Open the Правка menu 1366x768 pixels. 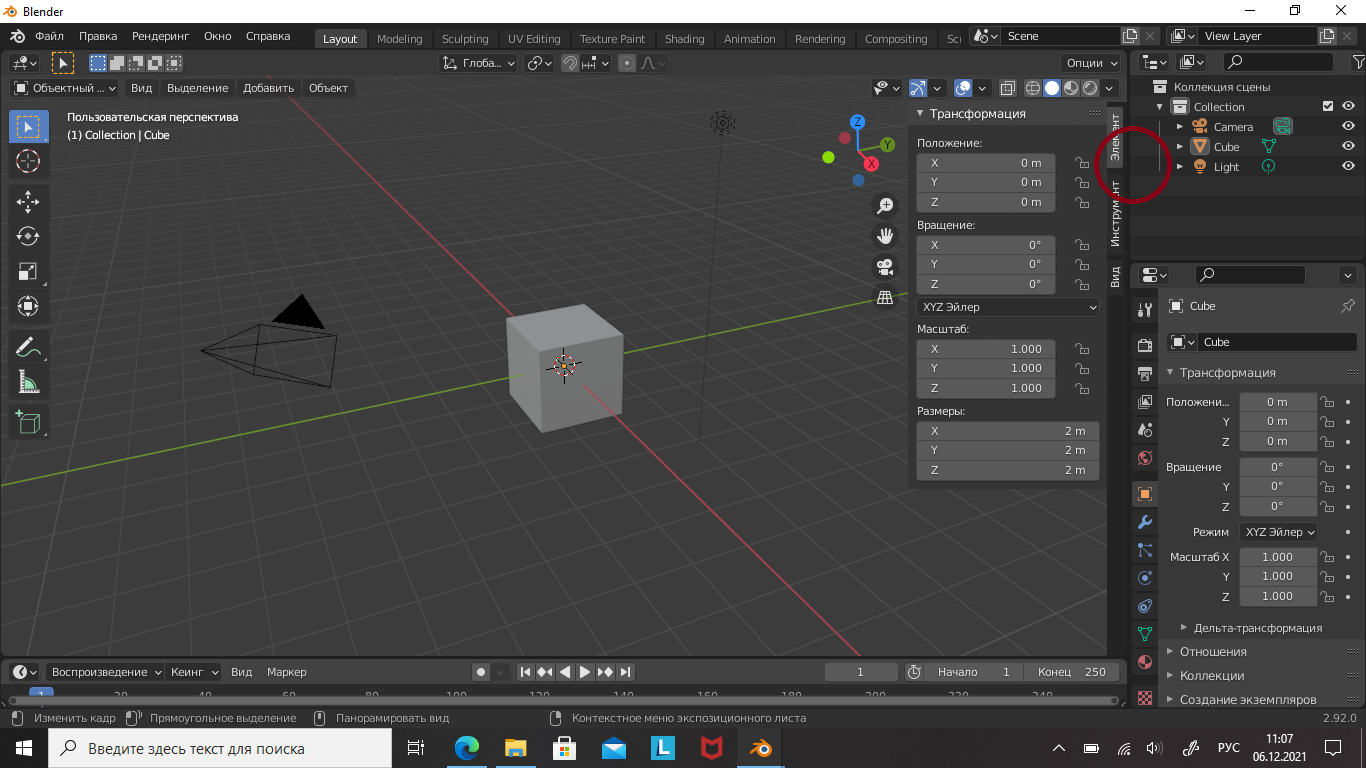point(98,36)
